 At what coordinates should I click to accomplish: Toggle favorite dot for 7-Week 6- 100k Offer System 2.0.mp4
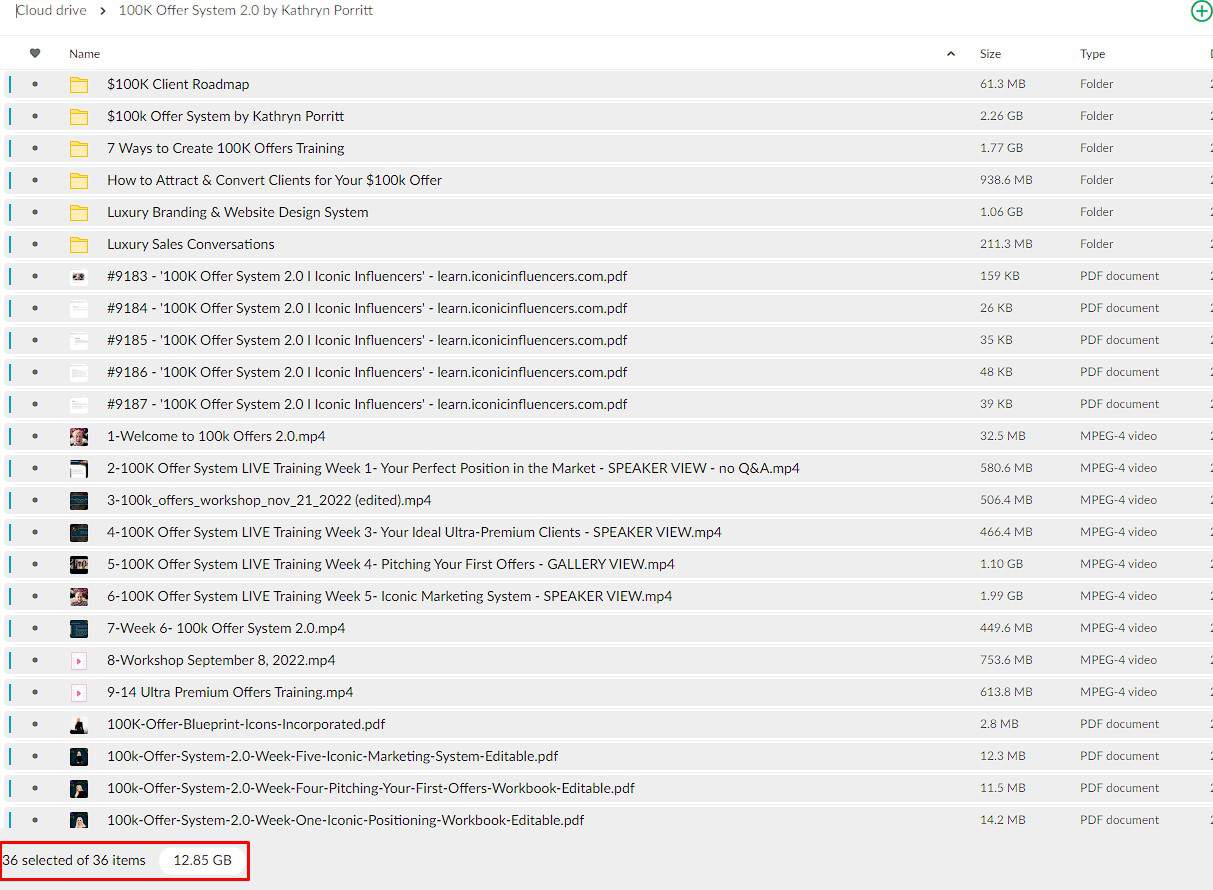(x=35, y=629)
